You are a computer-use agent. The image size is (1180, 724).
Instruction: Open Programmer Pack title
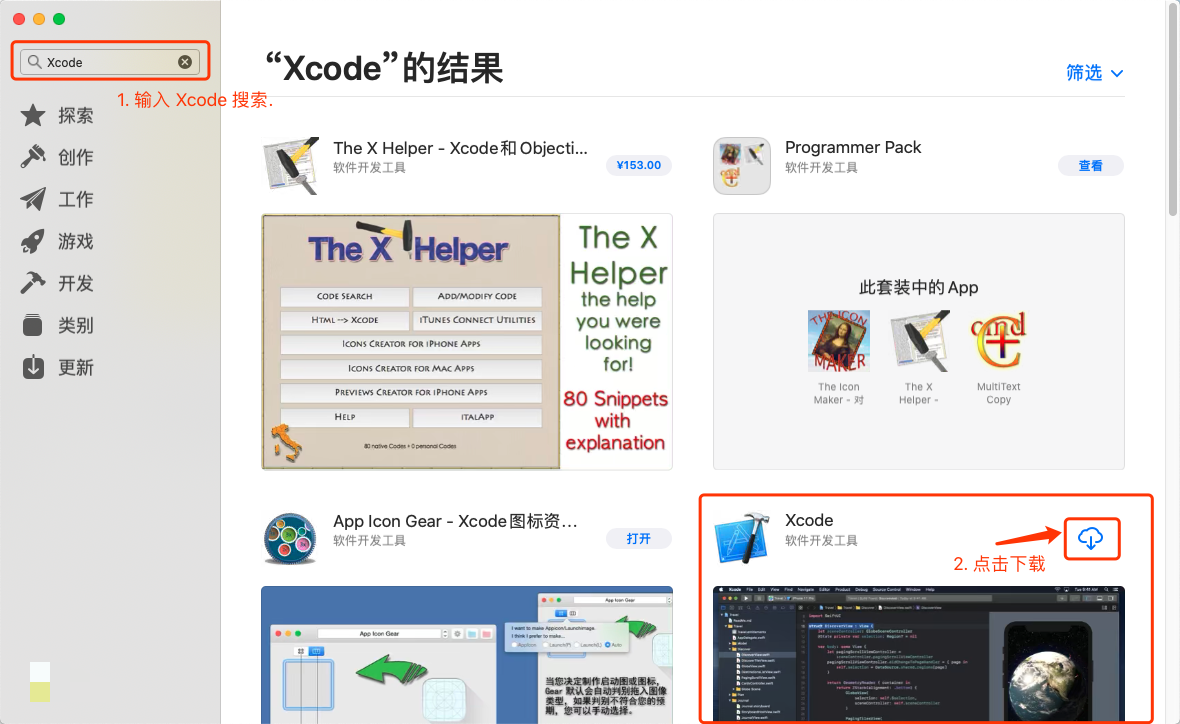853,148
